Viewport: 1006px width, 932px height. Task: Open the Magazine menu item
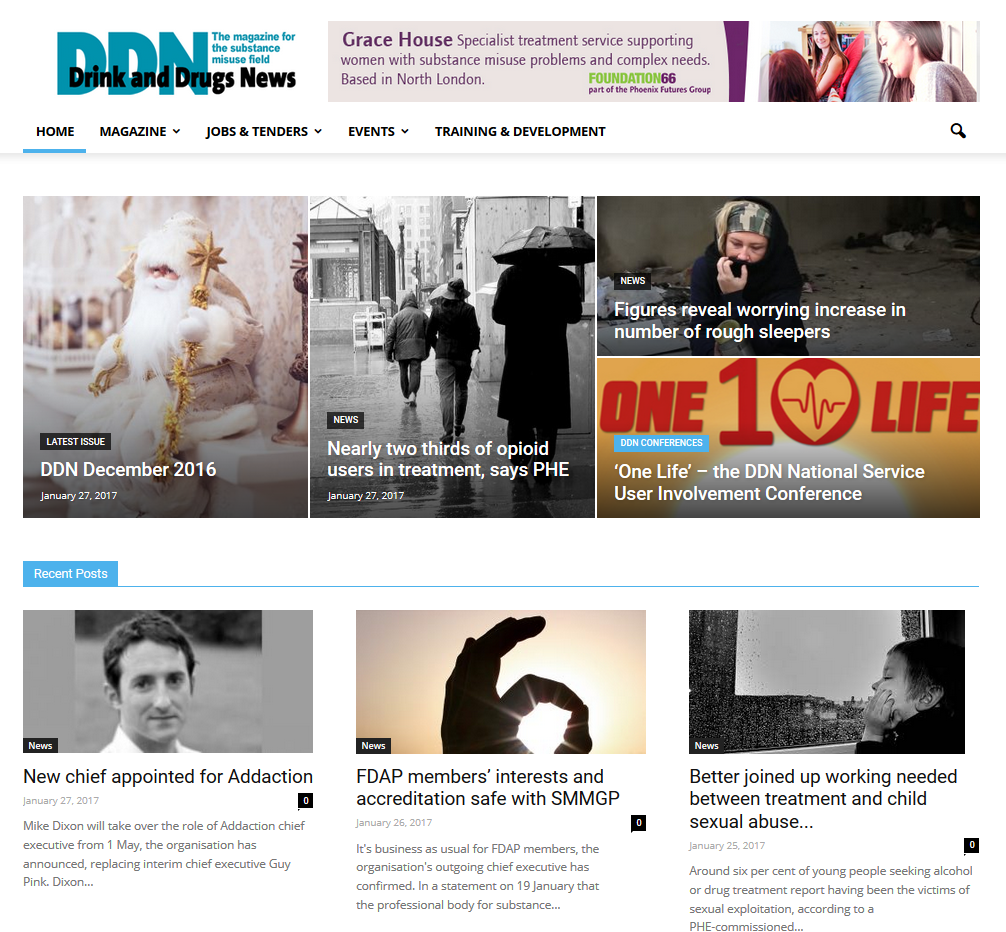click(x=133, y=131)
